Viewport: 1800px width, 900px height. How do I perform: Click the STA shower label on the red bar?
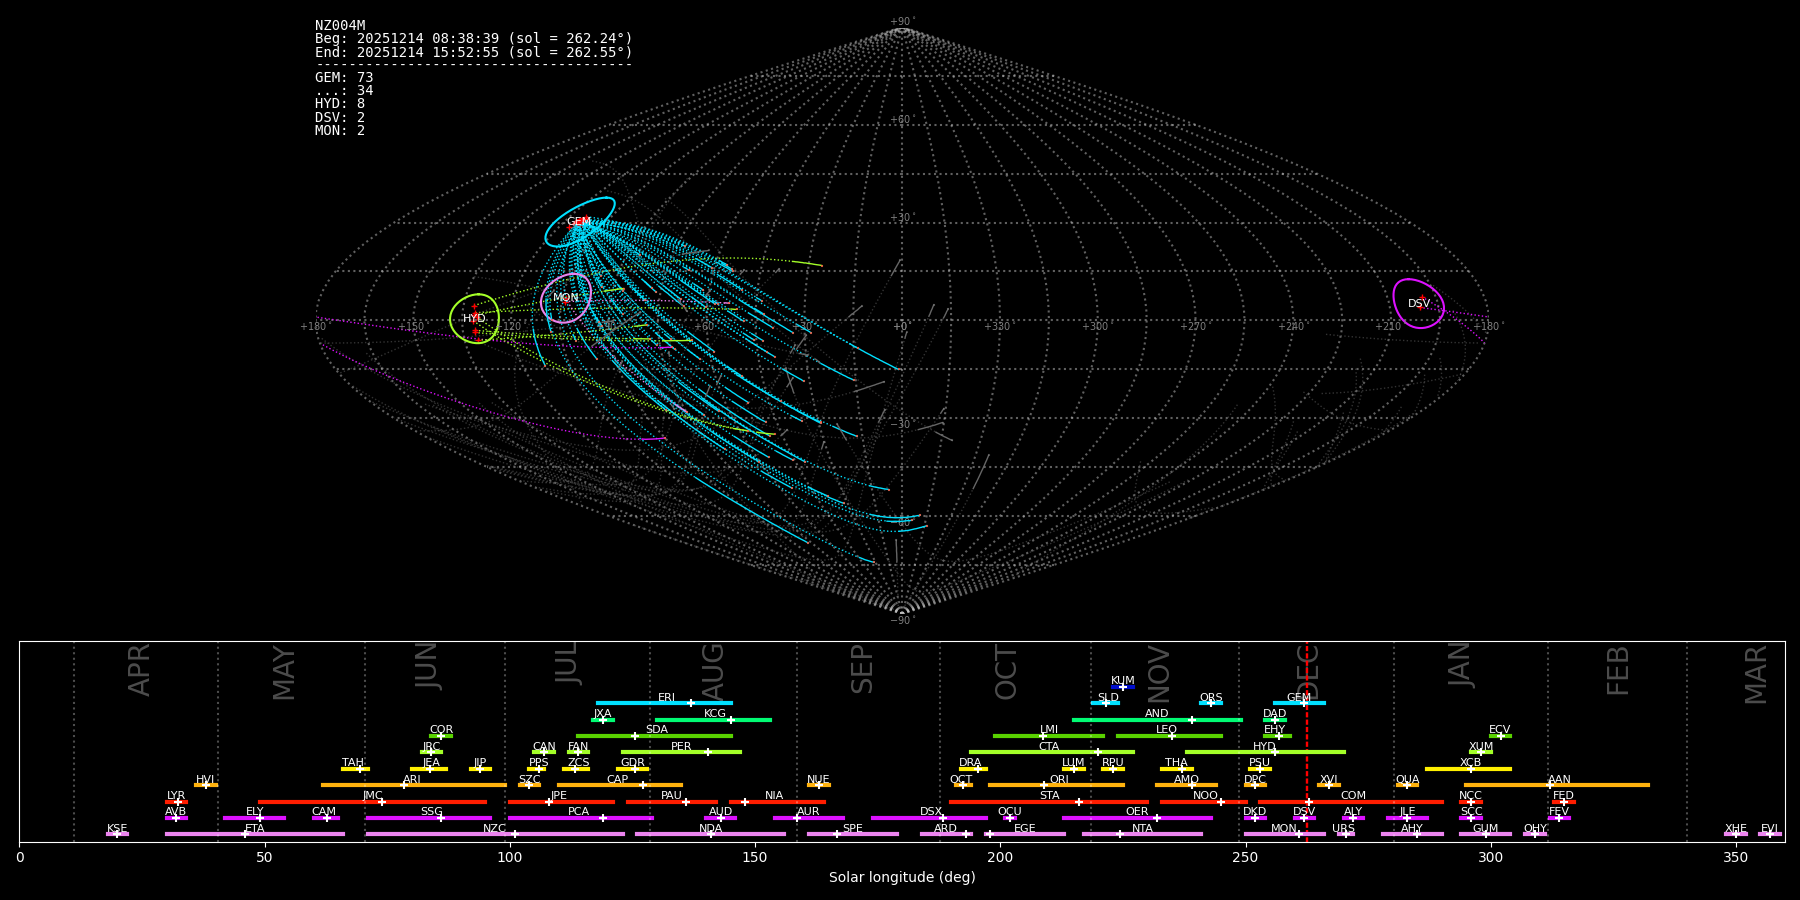point(1049,796)
